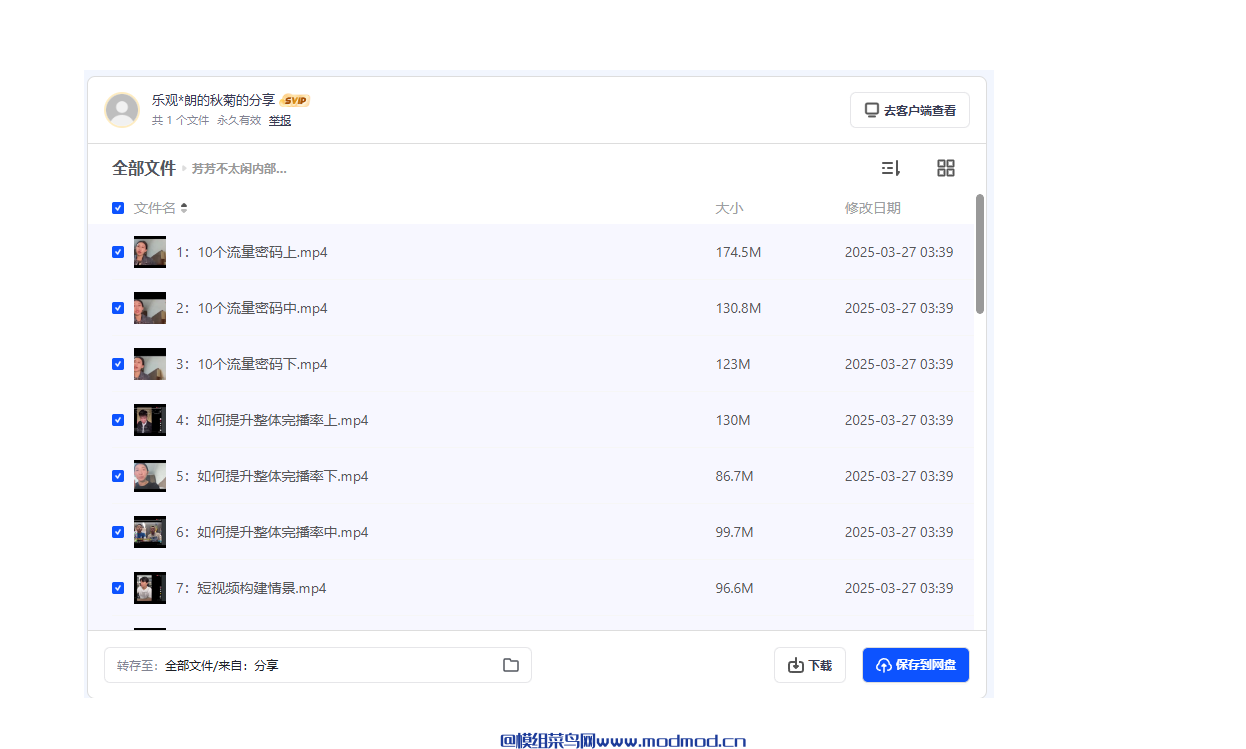
Task: Uncheck the 2：10个流量密码中.mp4 checkbox
Action: click(118, 308)
